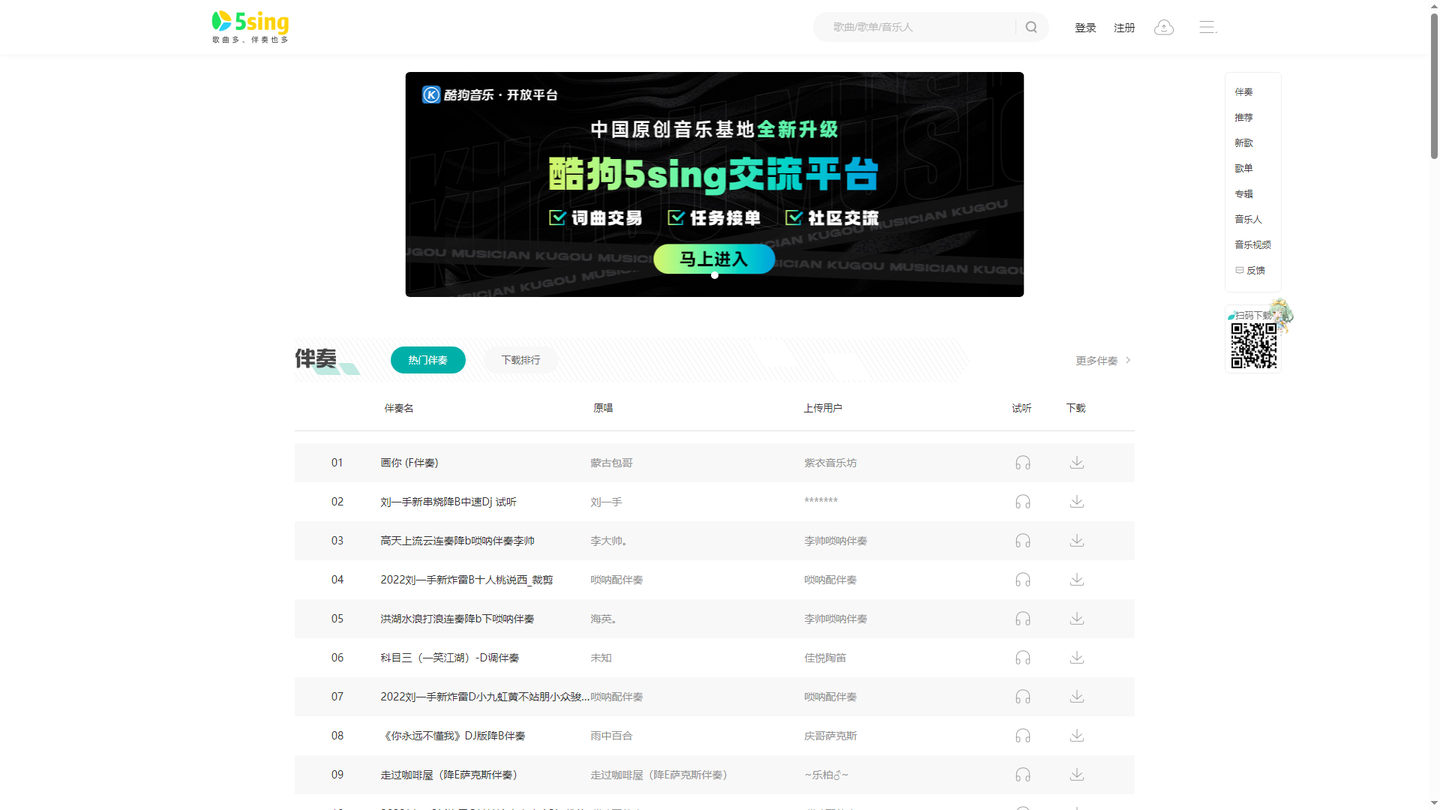Listen to 走过咖啡屋 accompaniment

coord(1023,775)
